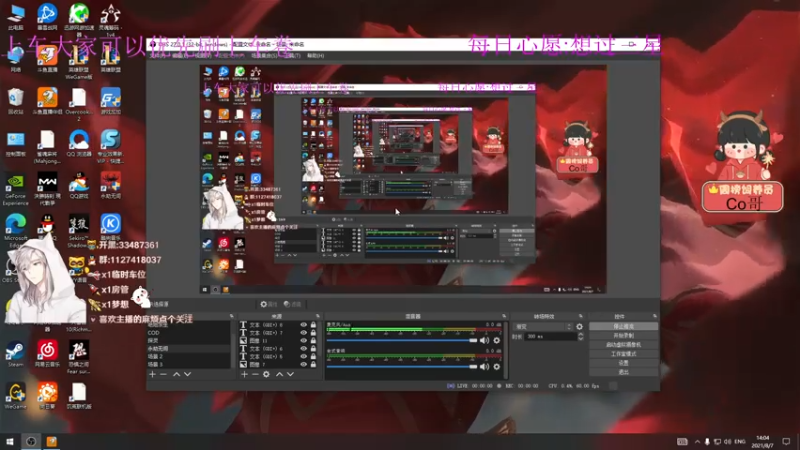Viewport: 800px width, 450px height.
Task: Open notification center in system tray
Action: pos(786,441)
